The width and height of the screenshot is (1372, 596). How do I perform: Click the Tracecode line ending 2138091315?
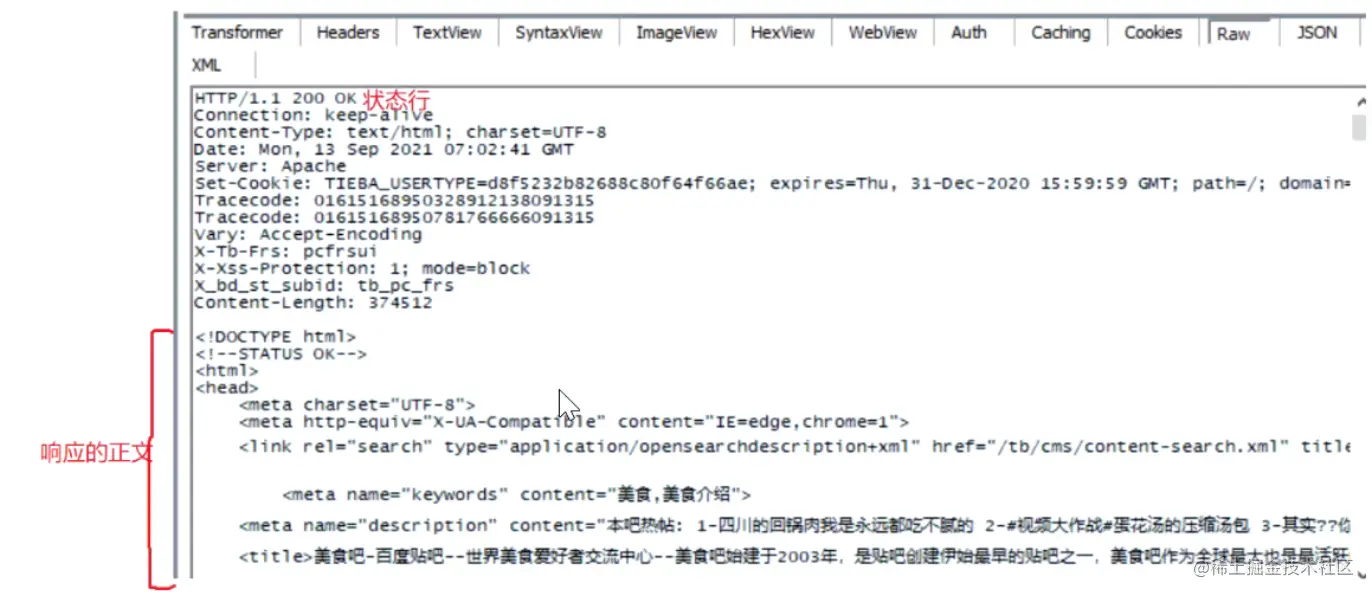click(394, 200)
